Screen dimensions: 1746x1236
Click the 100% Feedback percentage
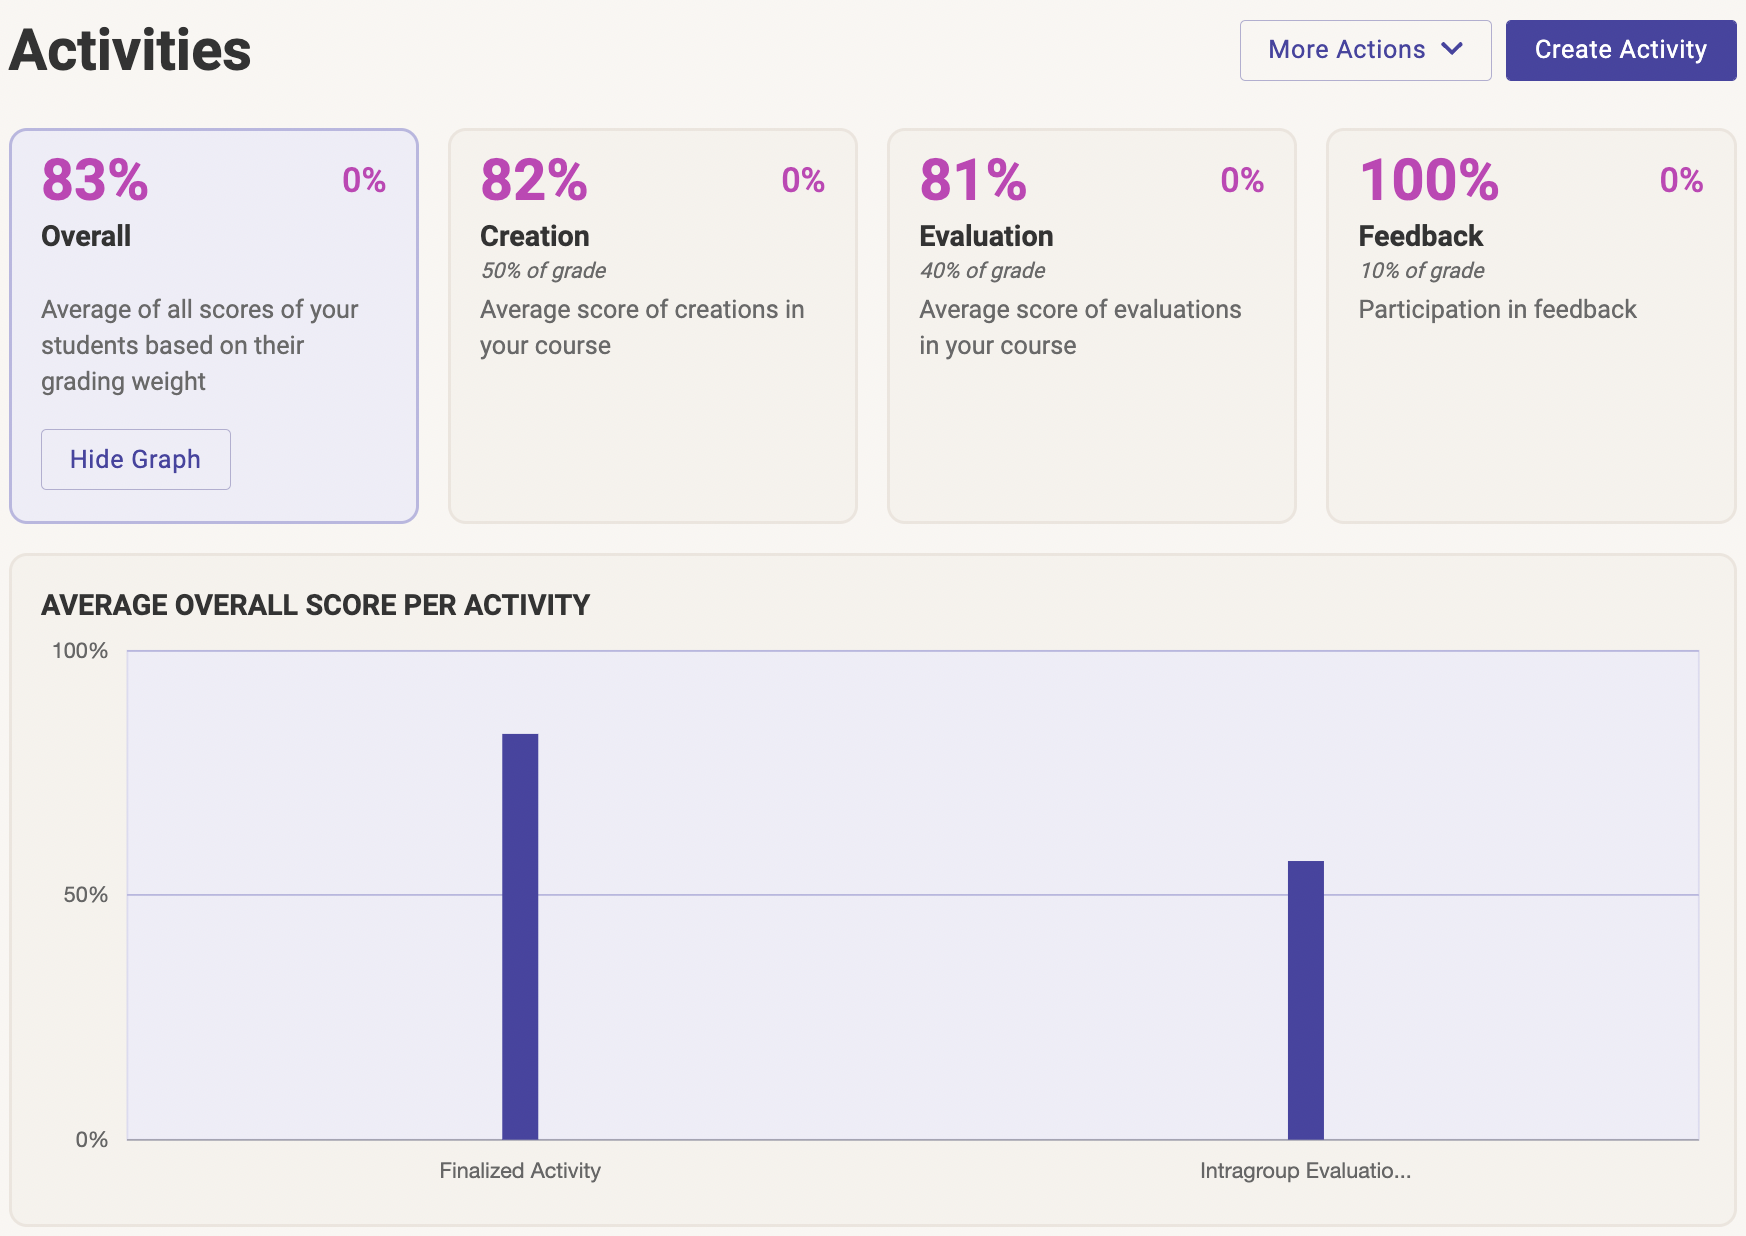[x=1428, y=183]
